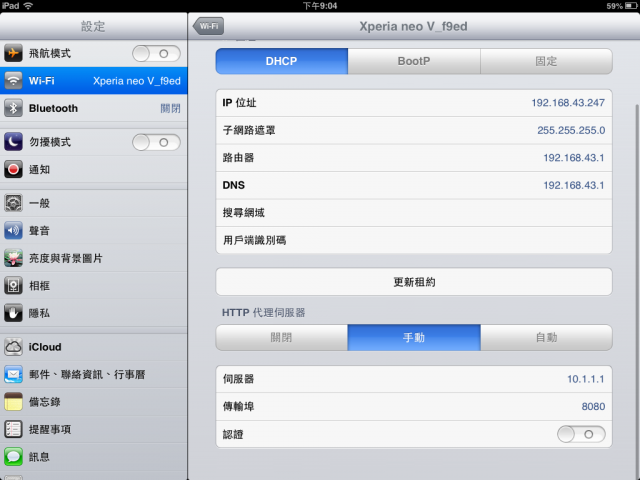Image resolution: width=640 pixels, height=480 pixels.
Task: Toggle the proxy Authentication (認證) switch
Action: tap(581, 434)
